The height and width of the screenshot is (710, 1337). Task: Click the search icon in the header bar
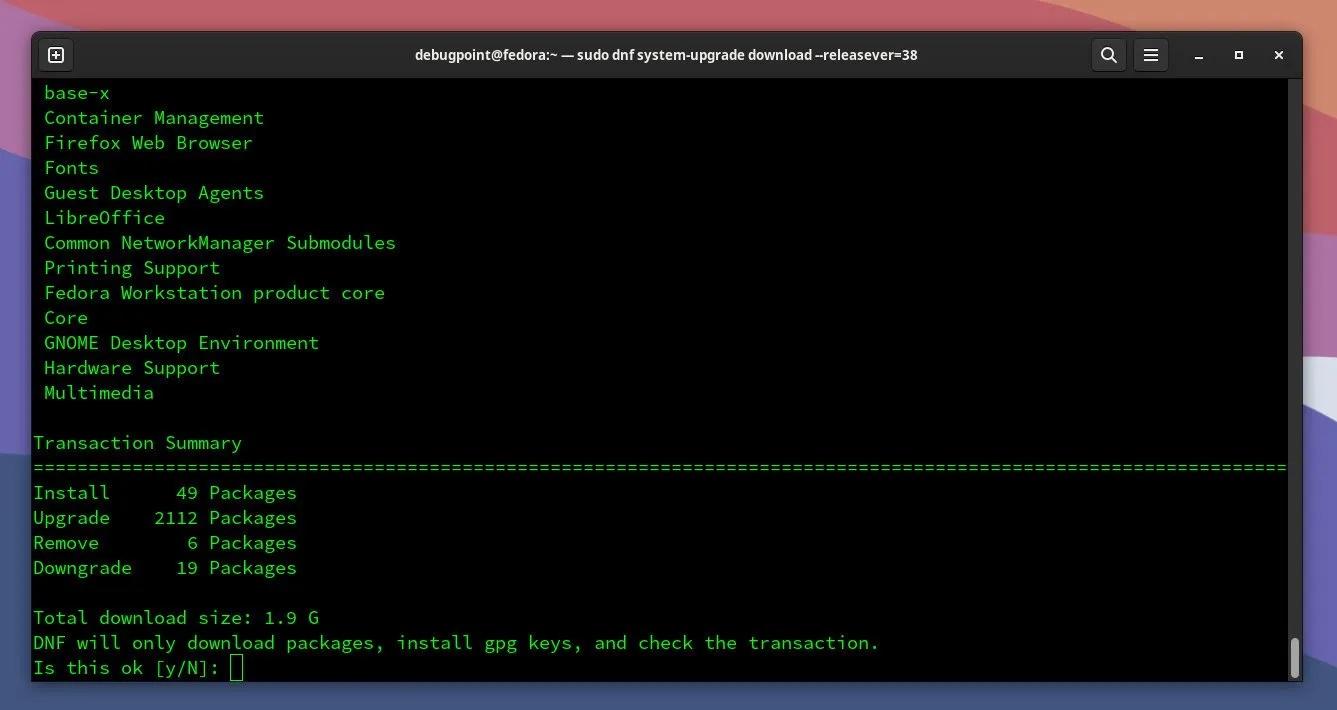point(1109,55)
